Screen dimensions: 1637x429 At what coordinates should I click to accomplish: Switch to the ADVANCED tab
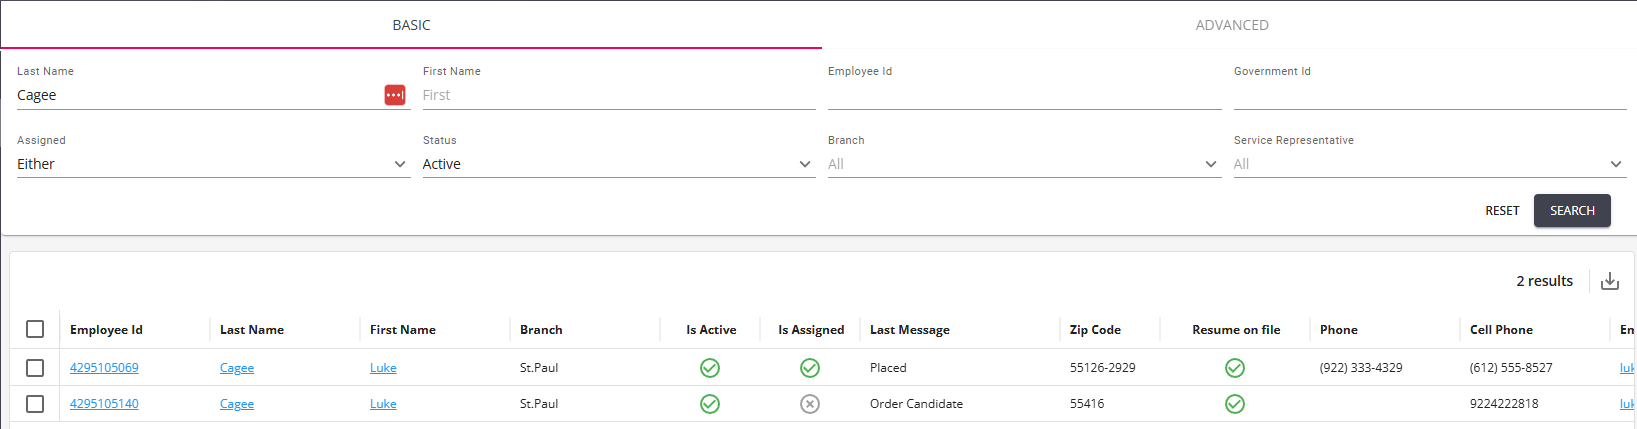pos(1231,25)
